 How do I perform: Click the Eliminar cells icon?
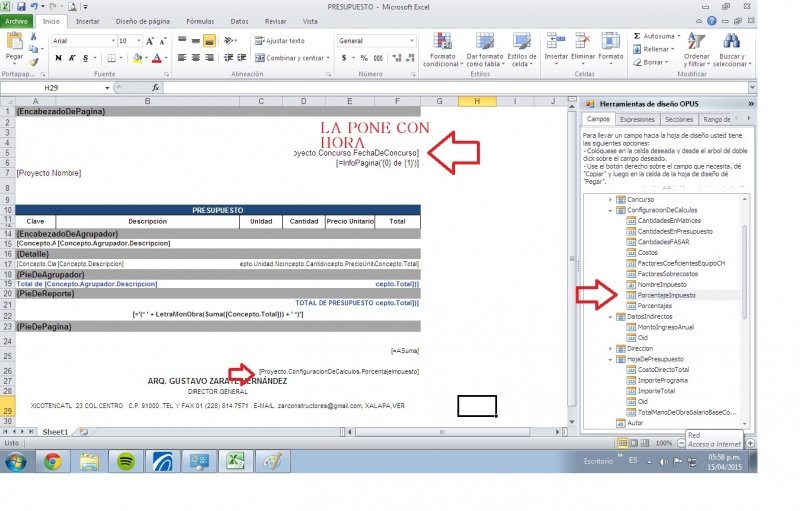[x=583, y=42]
